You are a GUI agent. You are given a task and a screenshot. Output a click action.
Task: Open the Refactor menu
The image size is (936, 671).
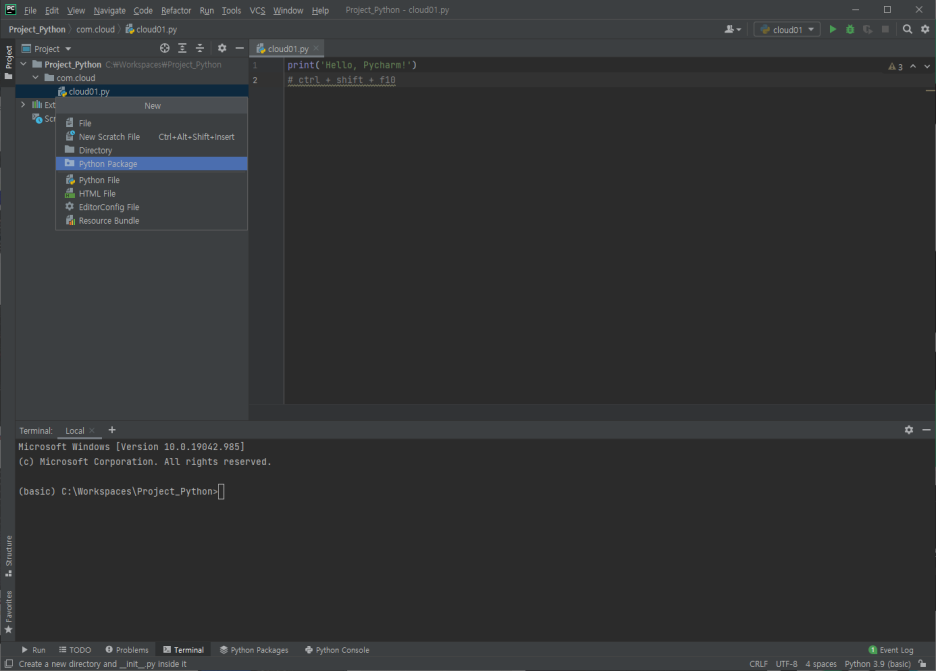coord(176,10)
